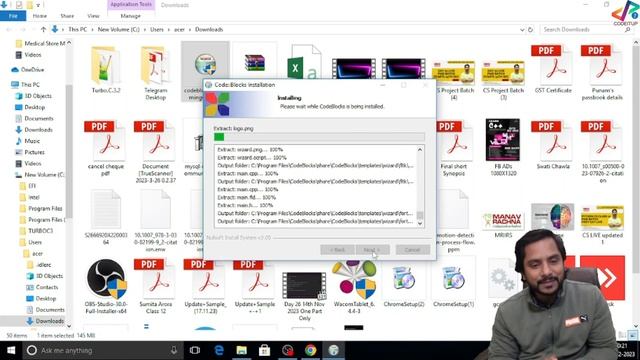Select the Excel spreadsheet file icon

coord(304,62)
